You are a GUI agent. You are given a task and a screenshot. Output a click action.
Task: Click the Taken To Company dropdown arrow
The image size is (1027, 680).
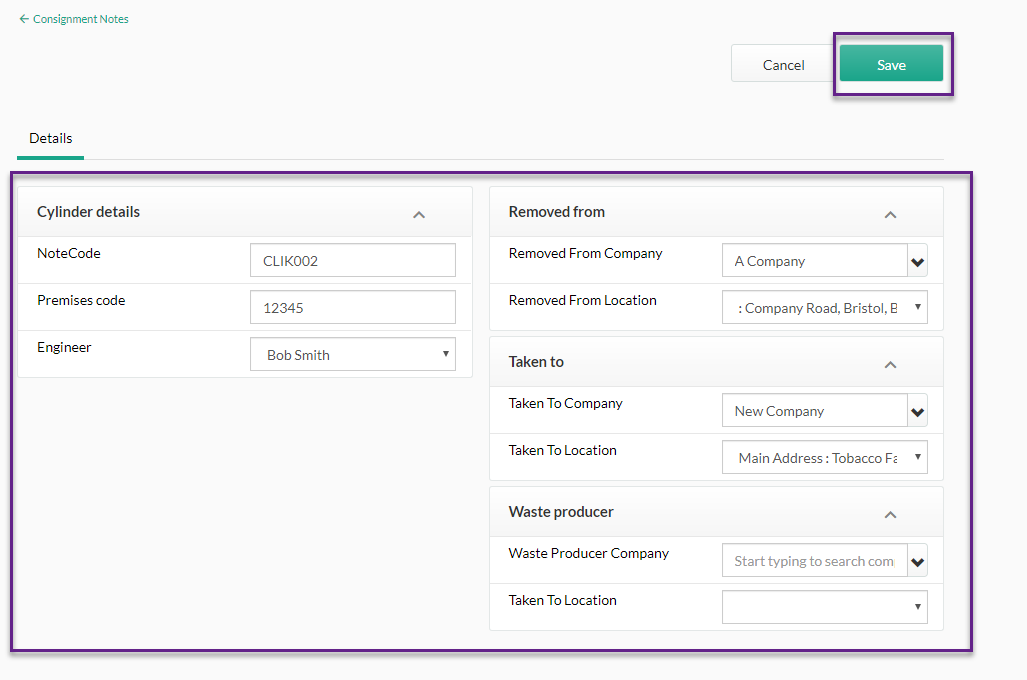point(917,410)
